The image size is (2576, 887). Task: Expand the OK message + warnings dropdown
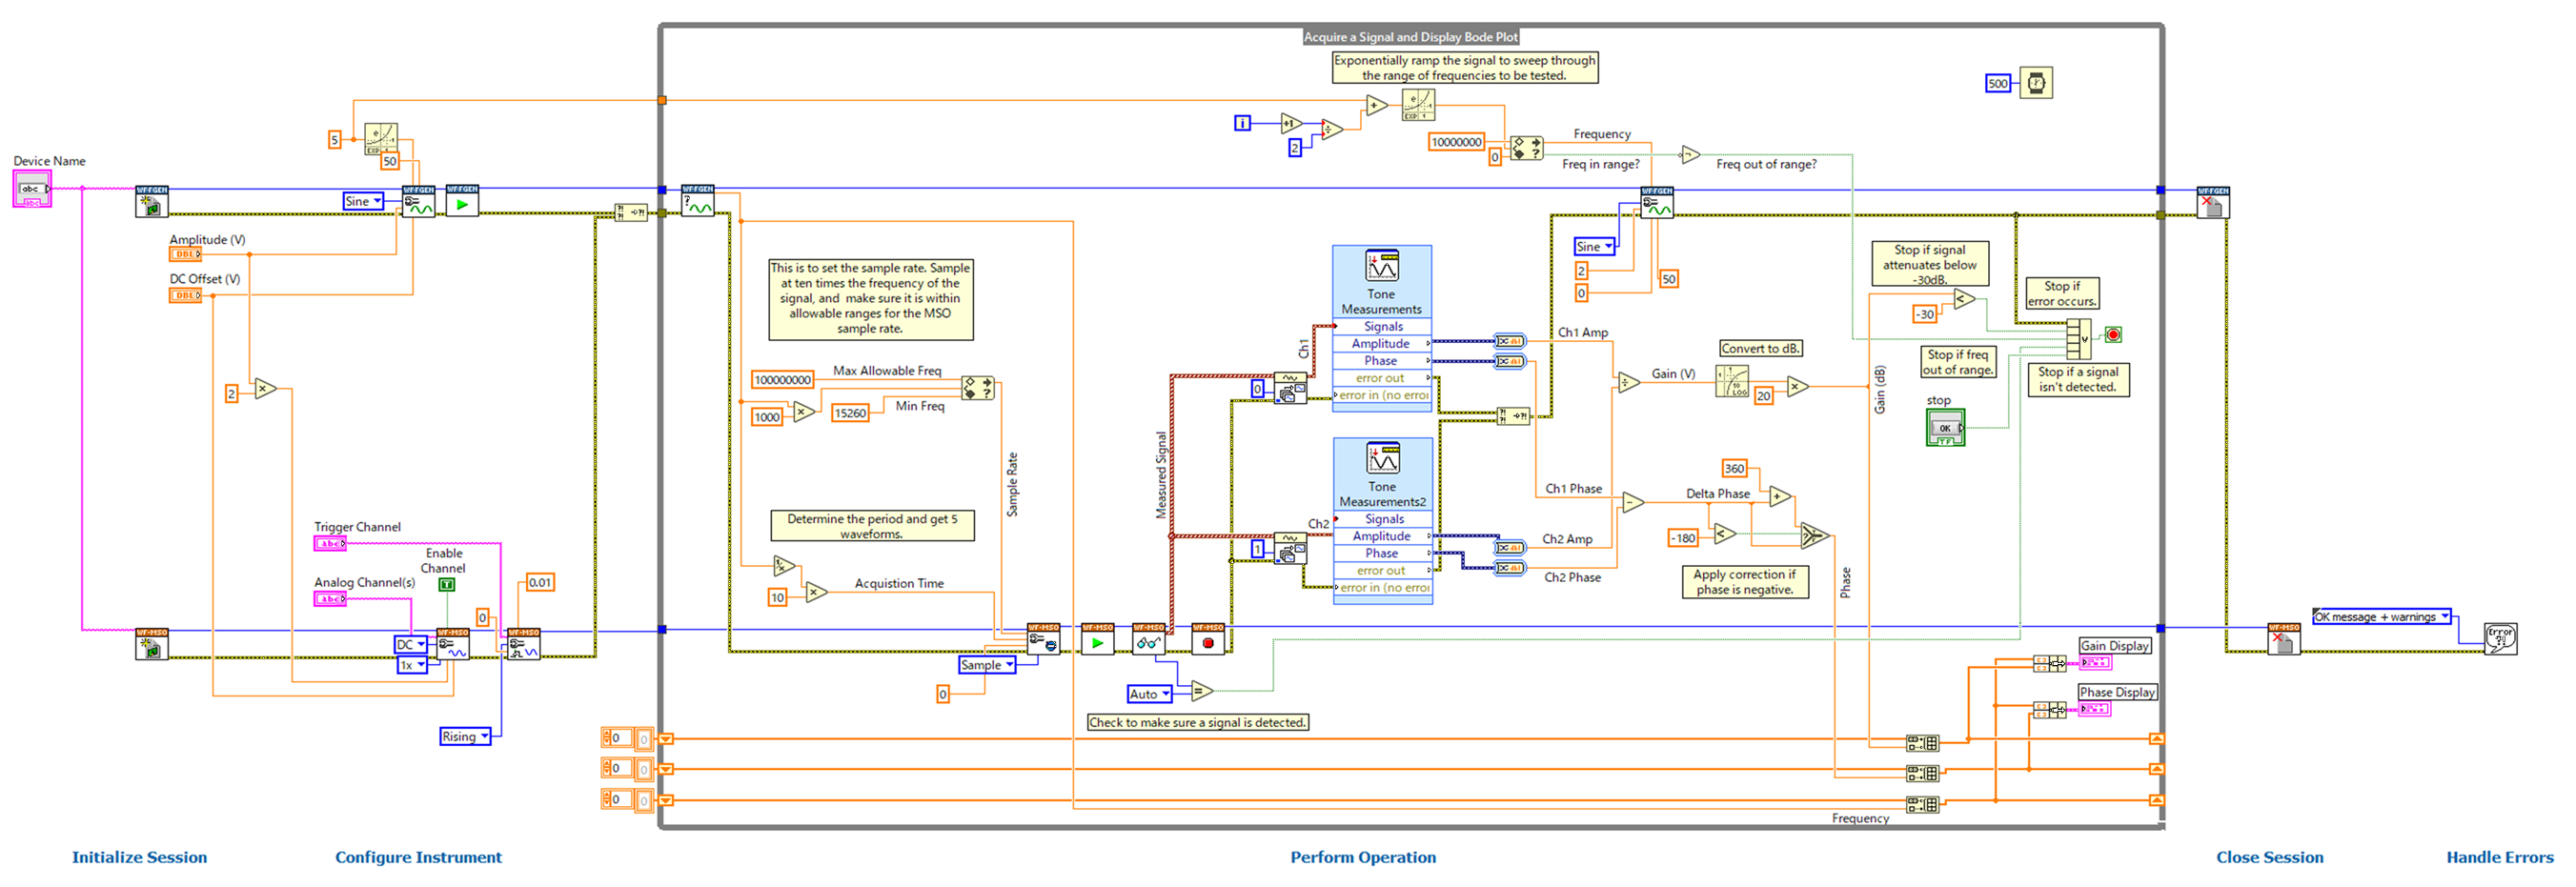pos(2381,617)
